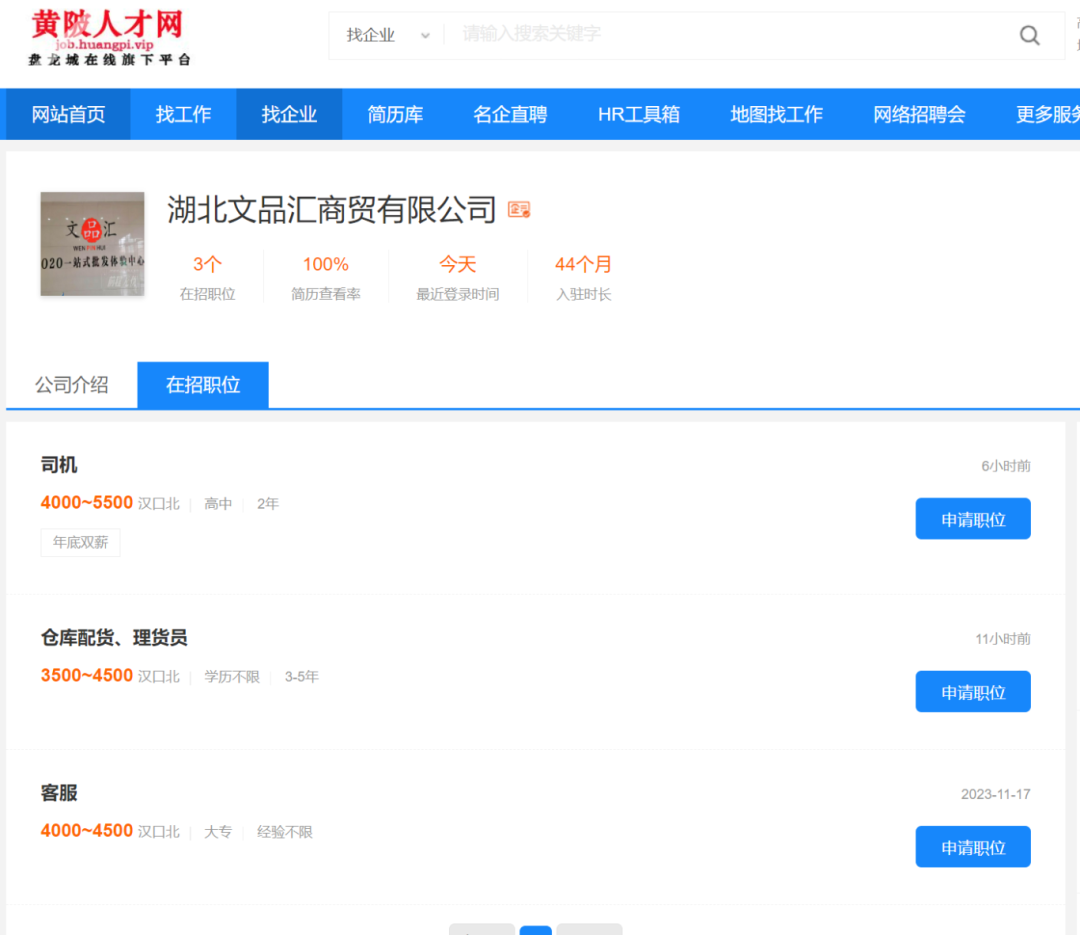Switch to 公司介绍 tab
Viewport: 1080px width, 935px height.
click(72, 385)
